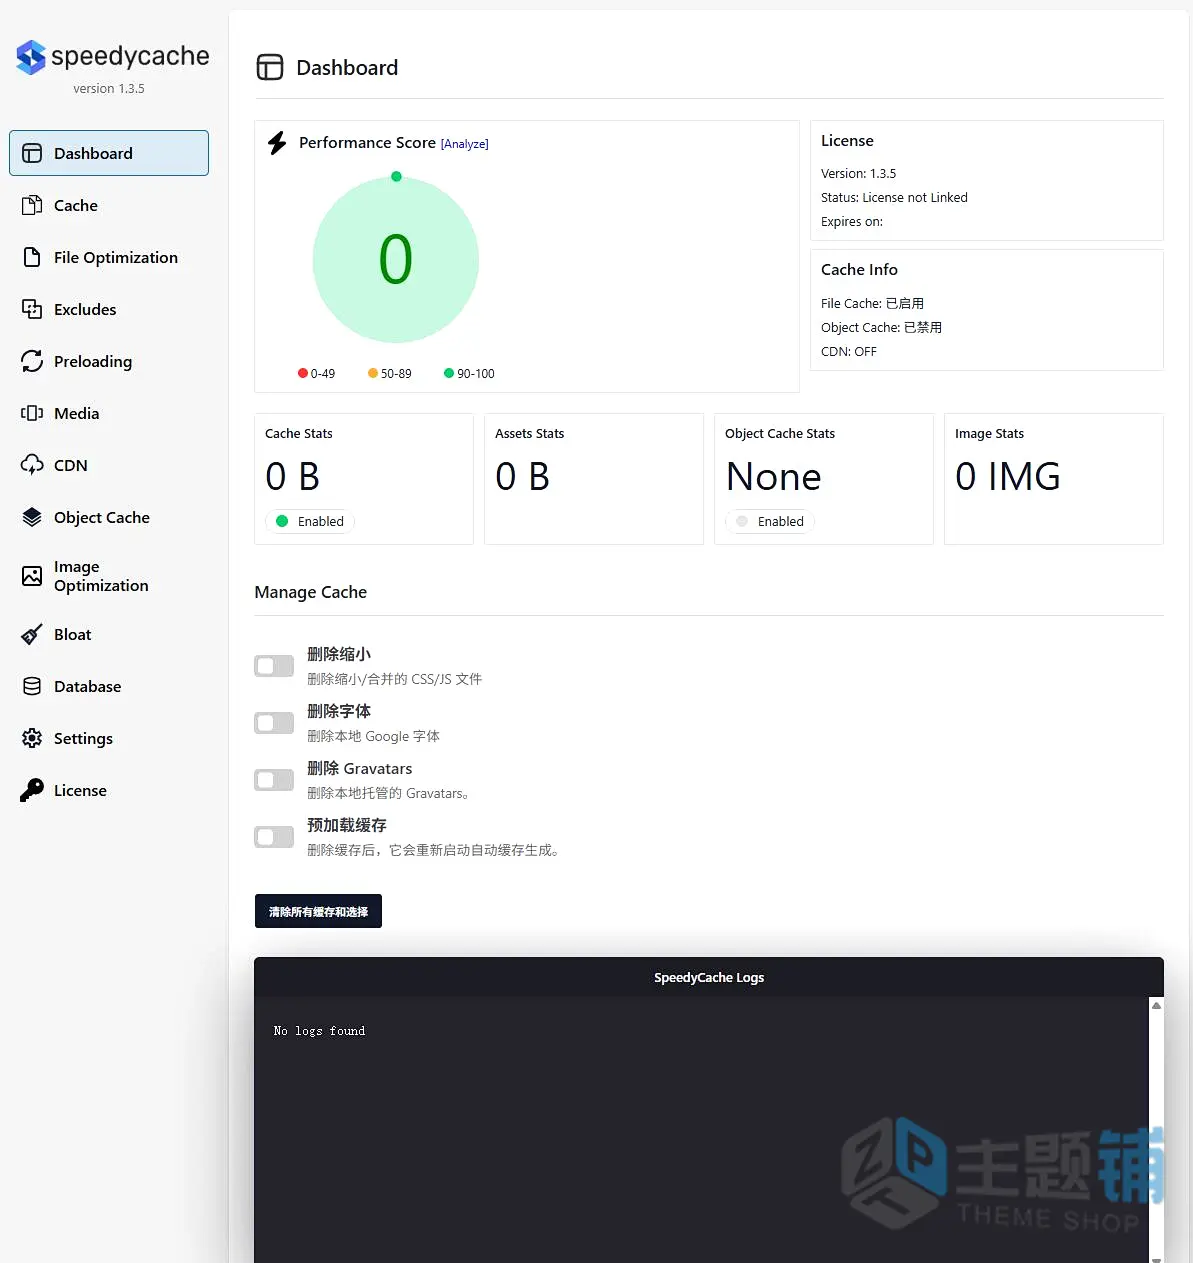Click the Image Optimization picture icon
This screenshot has height=1263, width=1193.
32,576
